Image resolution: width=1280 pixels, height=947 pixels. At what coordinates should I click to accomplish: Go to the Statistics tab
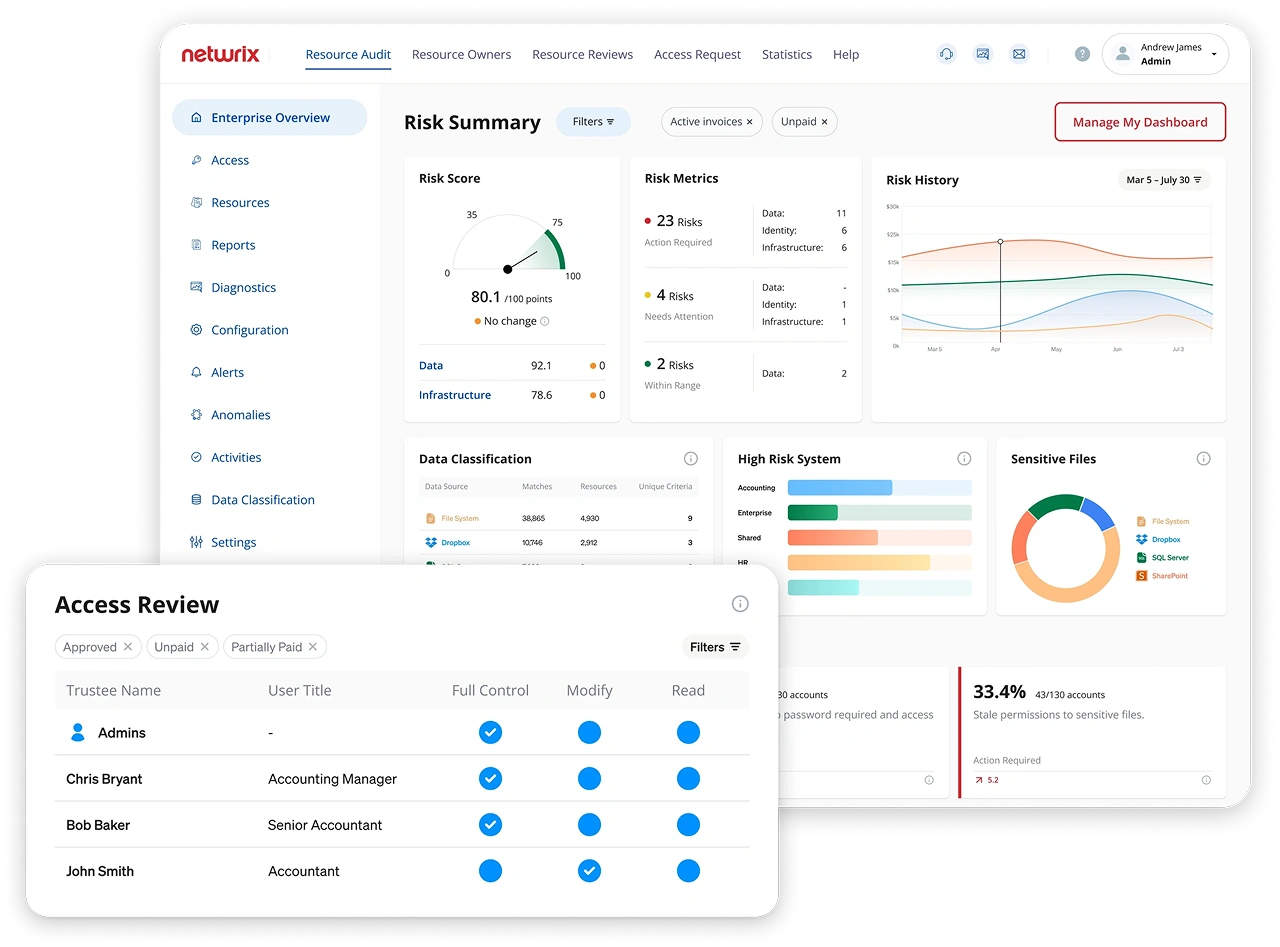pyautogui.click(x=787, y=55)
